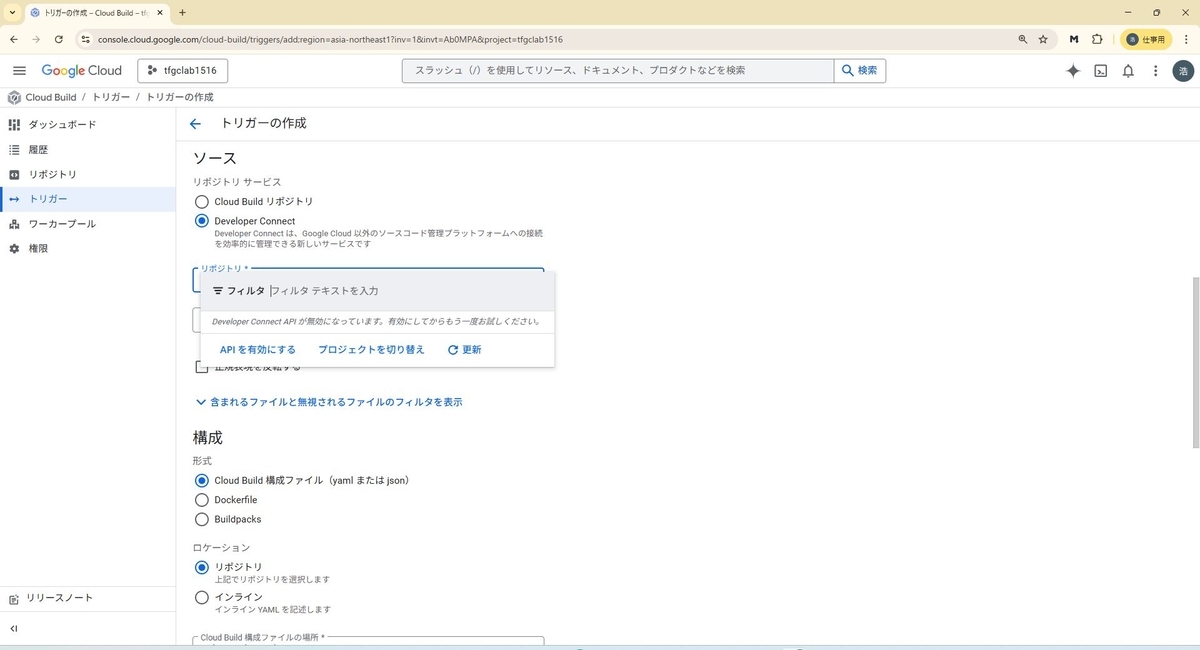The width and height of the screenshot is (1200, 650).
Task: Open the main navigation hamburger menu
Action: click(x=19, y=71)
